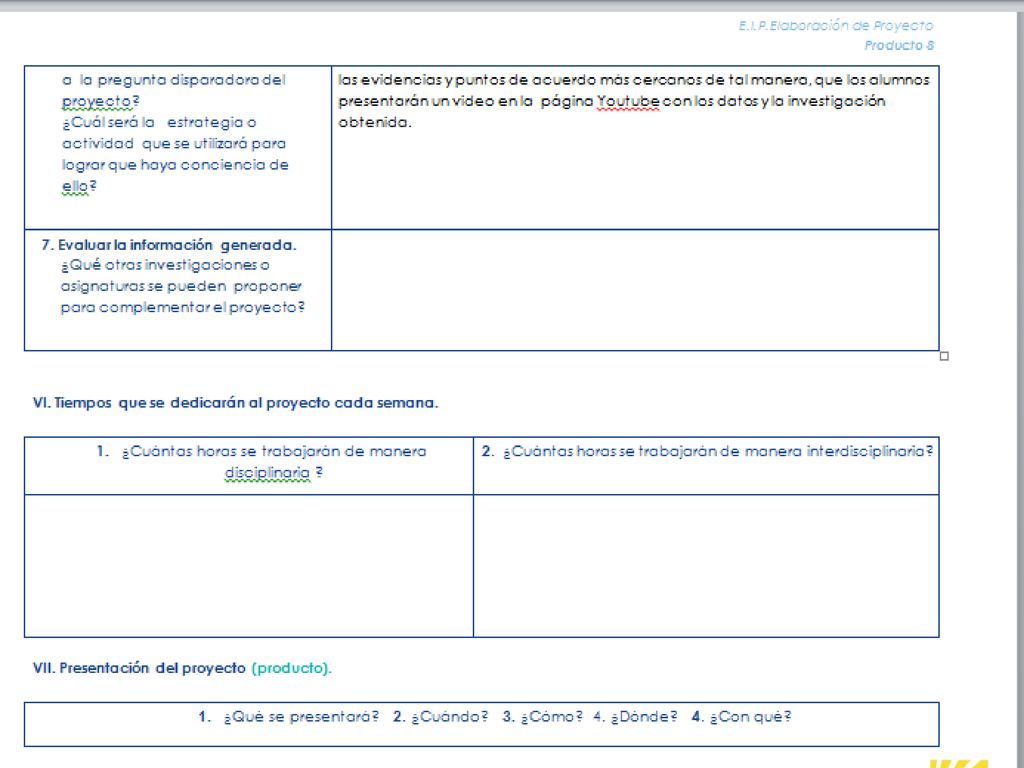The height and width of the screenshot is (768, 1024).
Task: Click header text 'Producto 8'
Action: pyautogui.click(x=899, y=45)
